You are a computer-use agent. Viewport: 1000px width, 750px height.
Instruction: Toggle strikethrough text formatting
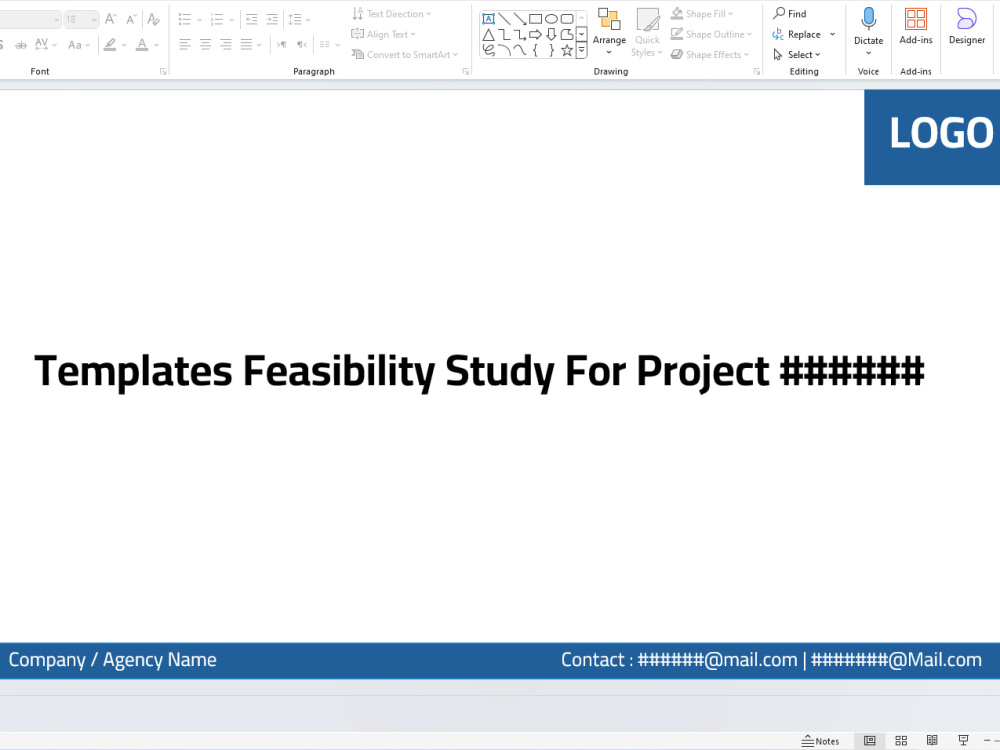point(21,45)
